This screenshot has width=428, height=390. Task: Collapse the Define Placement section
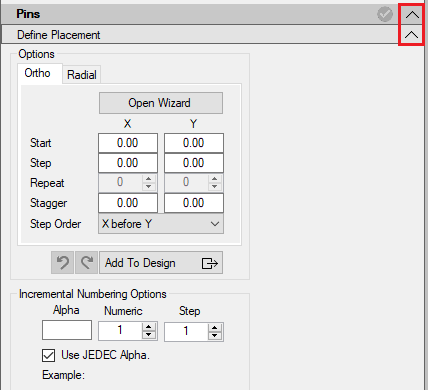(412, 34)
